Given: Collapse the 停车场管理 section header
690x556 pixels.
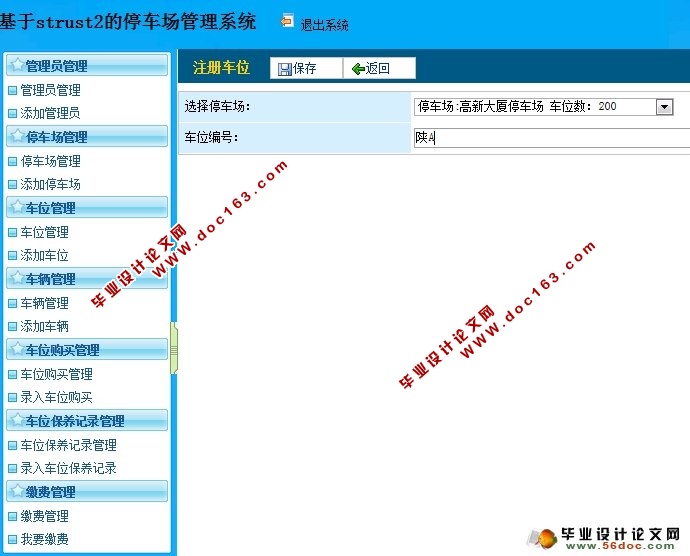Looking at the screenshot, I should pyautogui.click(x=87, y=136).
